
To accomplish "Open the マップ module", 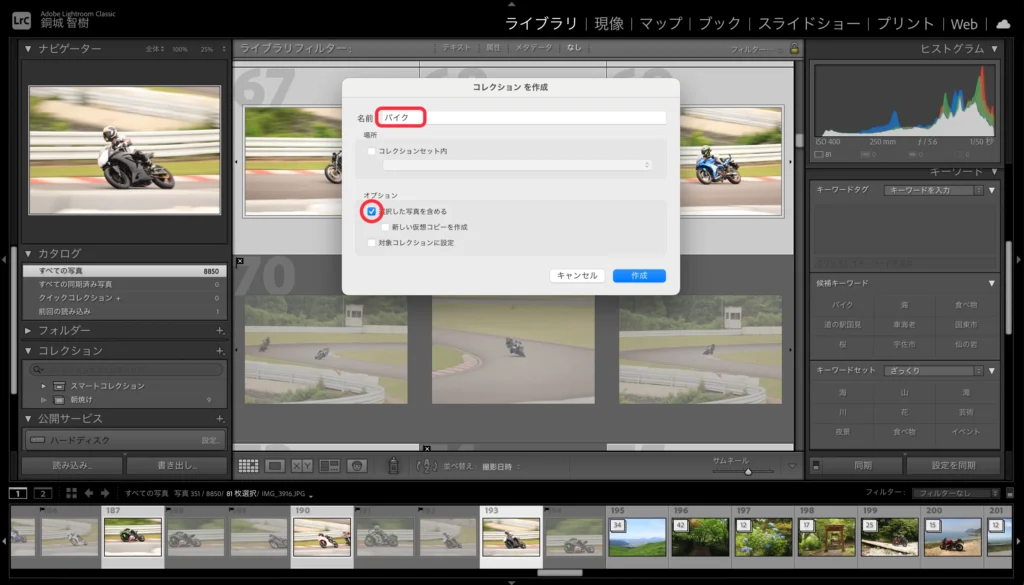I will 660,23.
